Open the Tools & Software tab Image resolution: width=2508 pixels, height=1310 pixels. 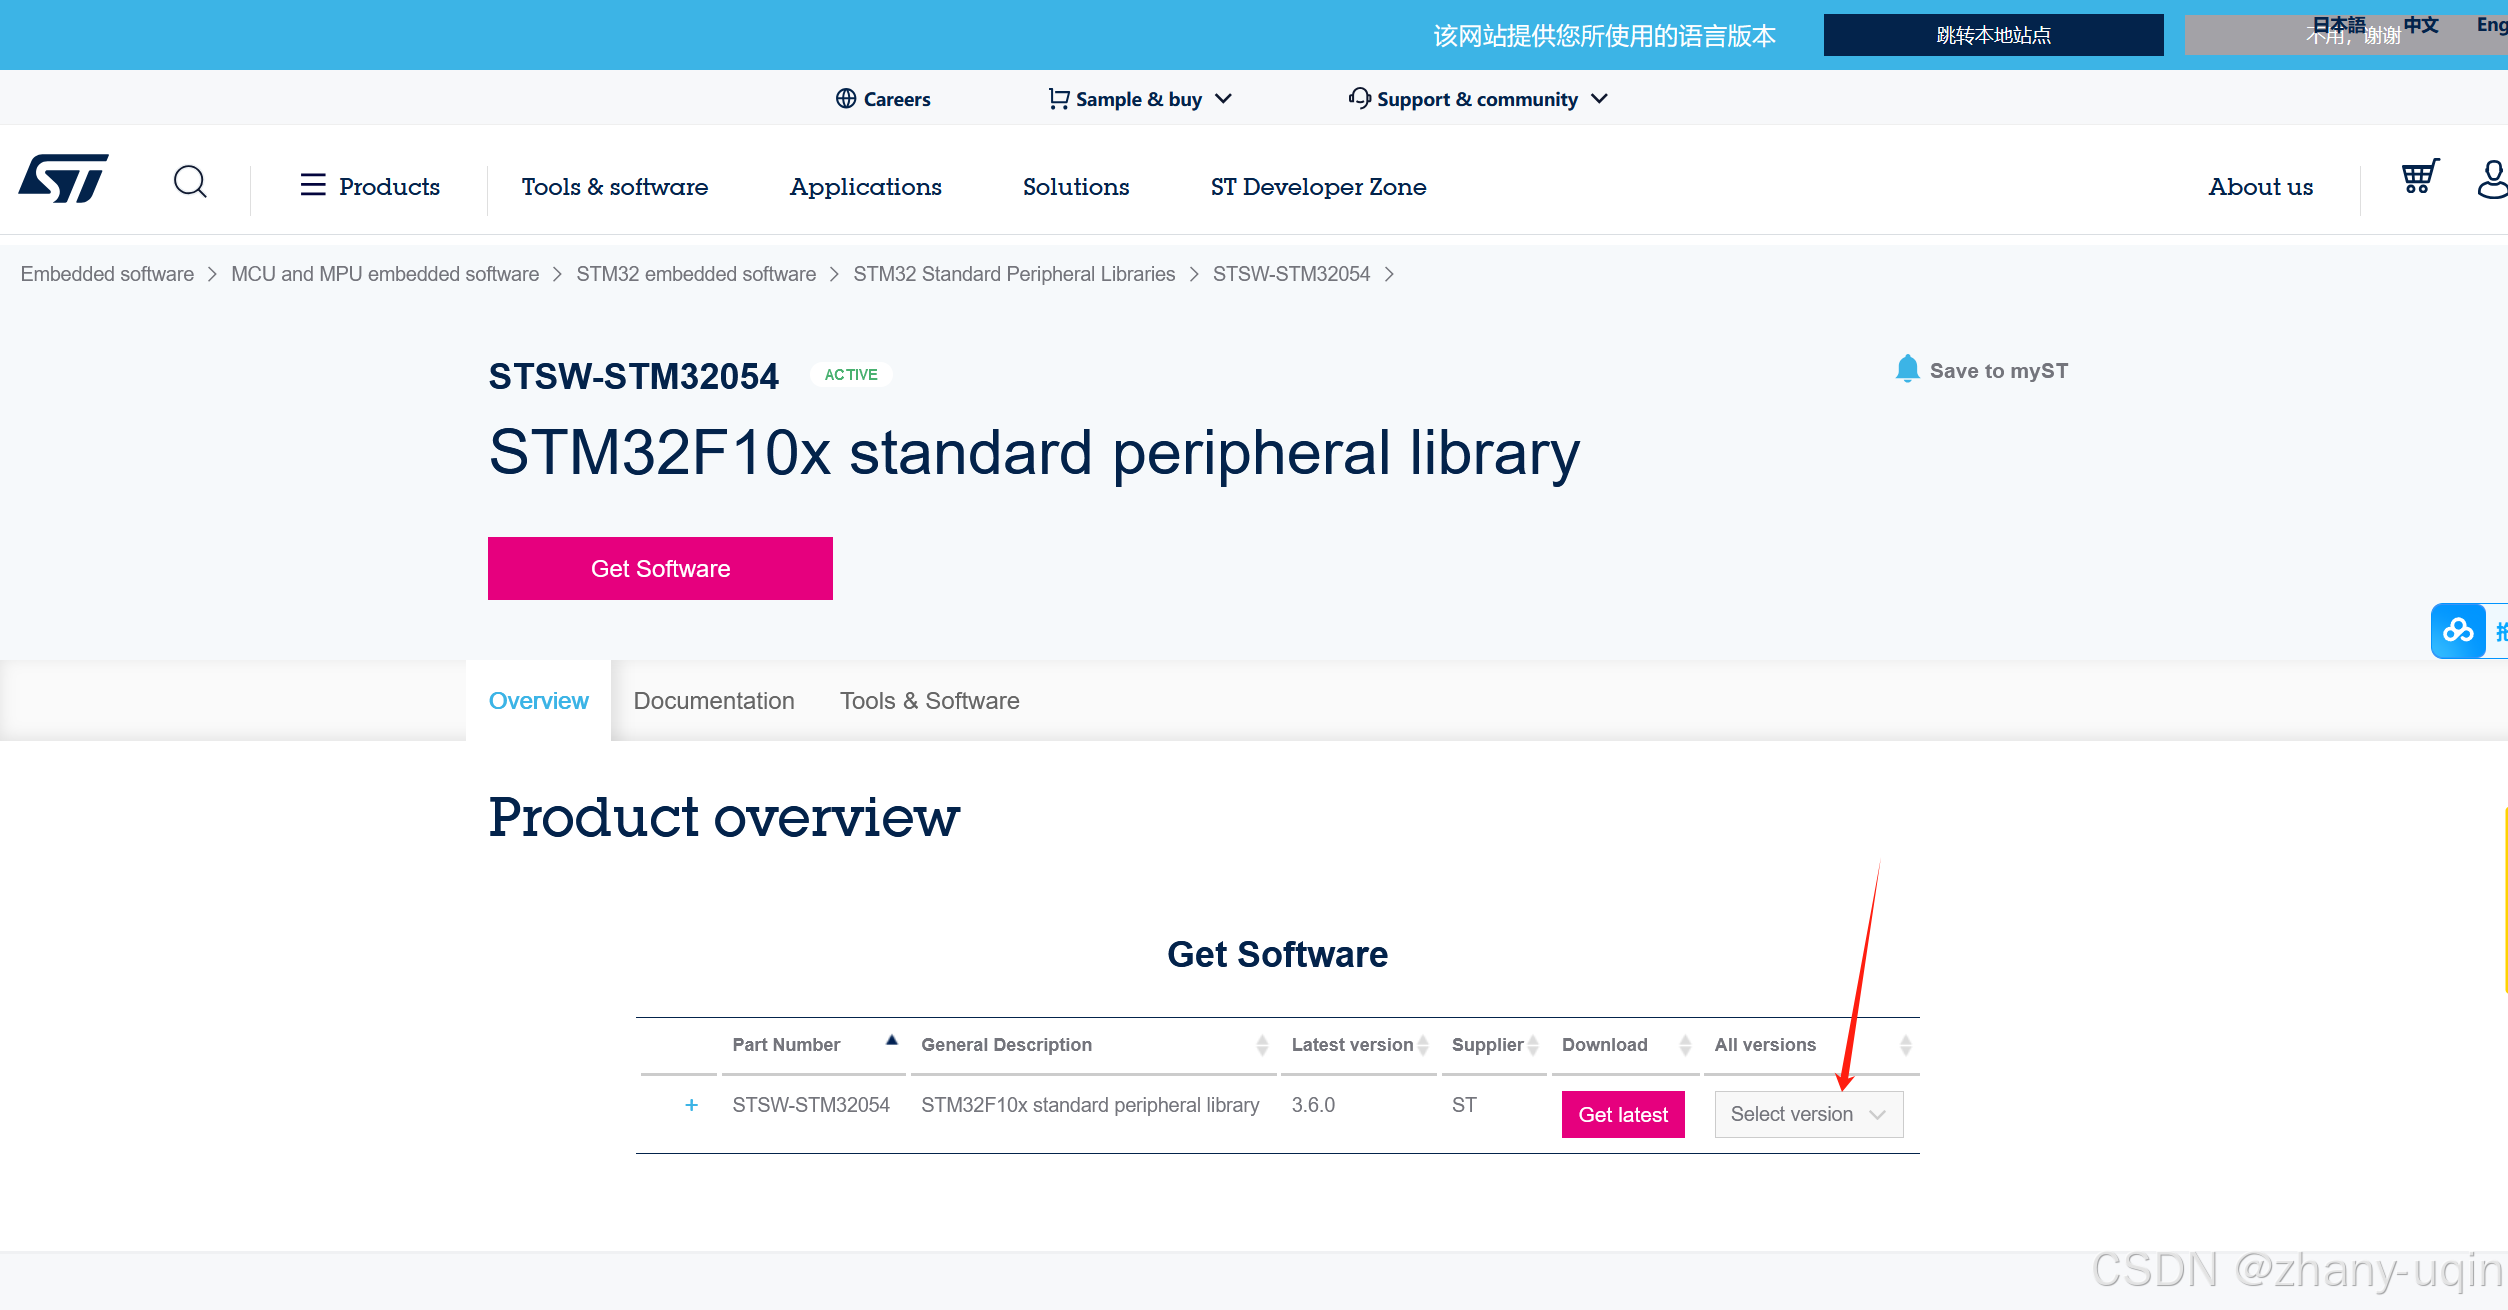[929, 701]
